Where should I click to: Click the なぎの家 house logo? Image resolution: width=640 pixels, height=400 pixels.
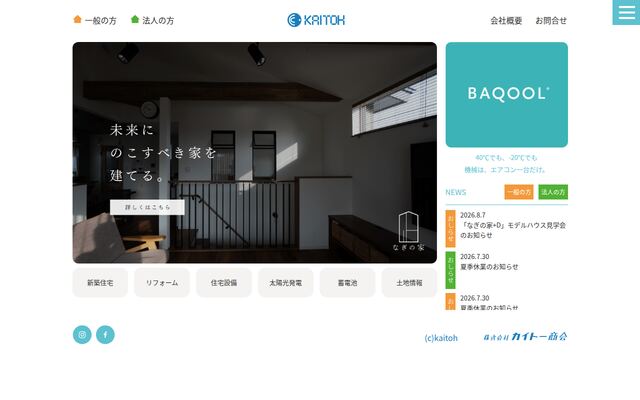click(x=409, y=231)
